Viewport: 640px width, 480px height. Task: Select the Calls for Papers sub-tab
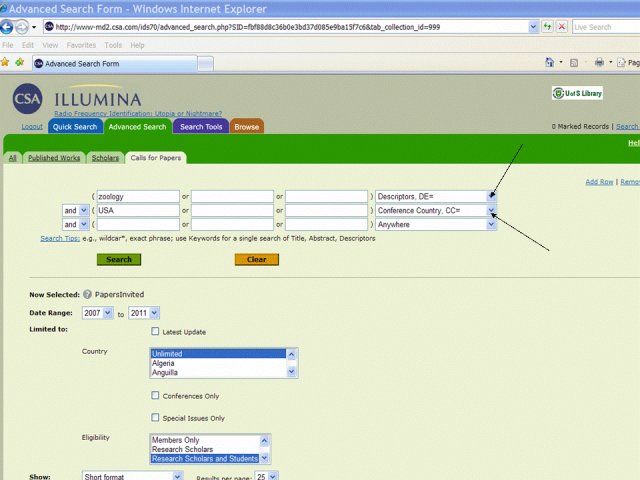click(x=156, y=158)
